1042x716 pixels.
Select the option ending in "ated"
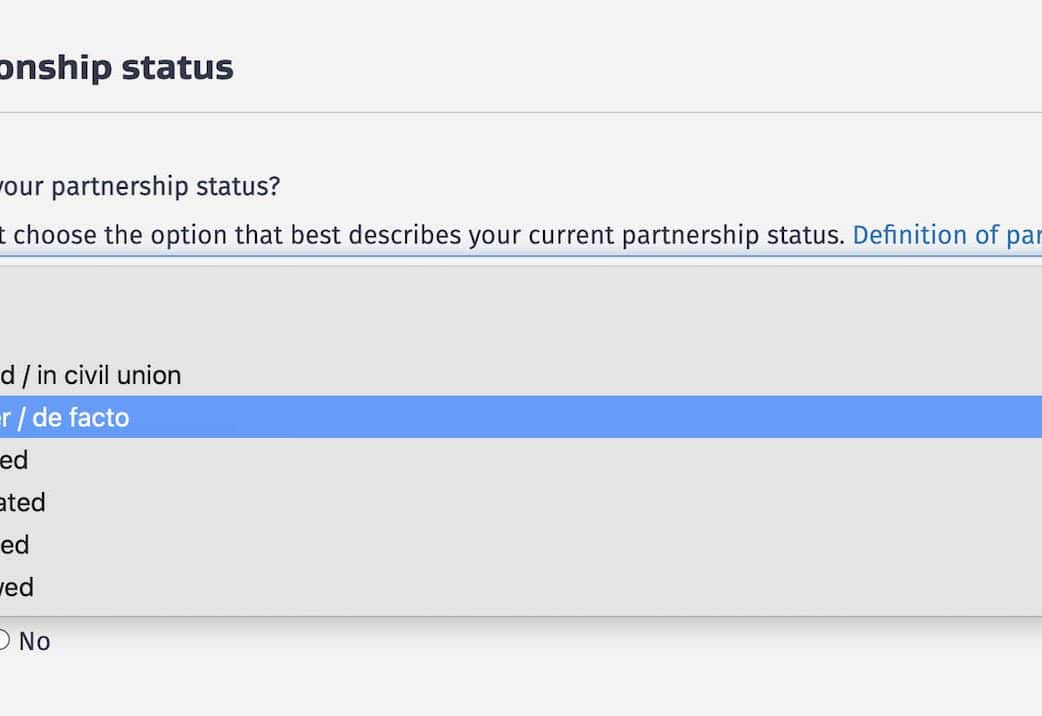(22, 502)
